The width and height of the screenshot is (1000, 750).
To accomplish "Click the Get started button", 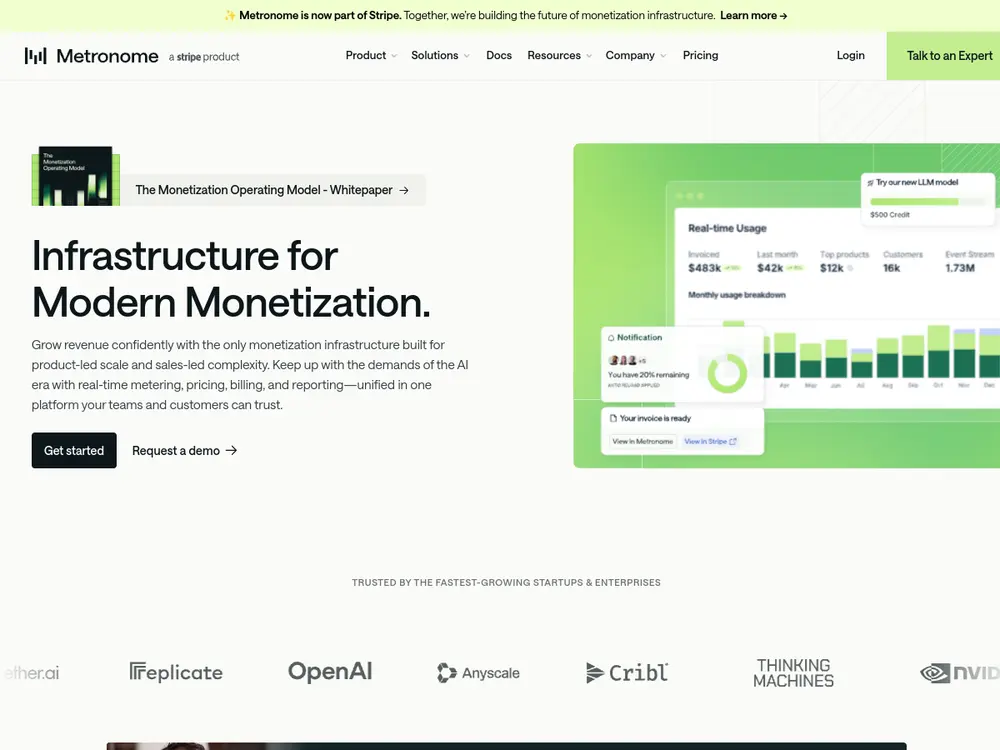I will click(x=74, y=450).
